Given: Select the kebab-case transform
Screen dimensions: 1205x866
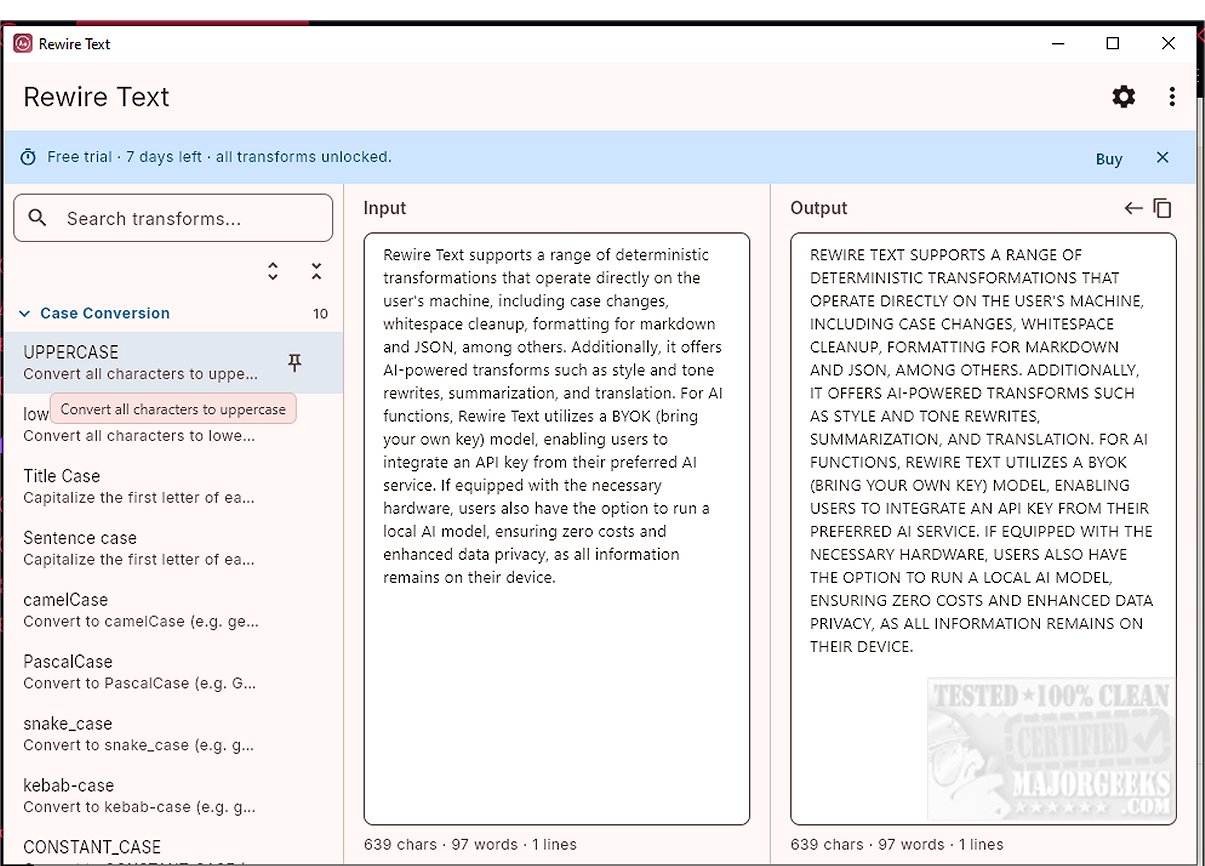Looking at the screenshot, I should (173, 796).
